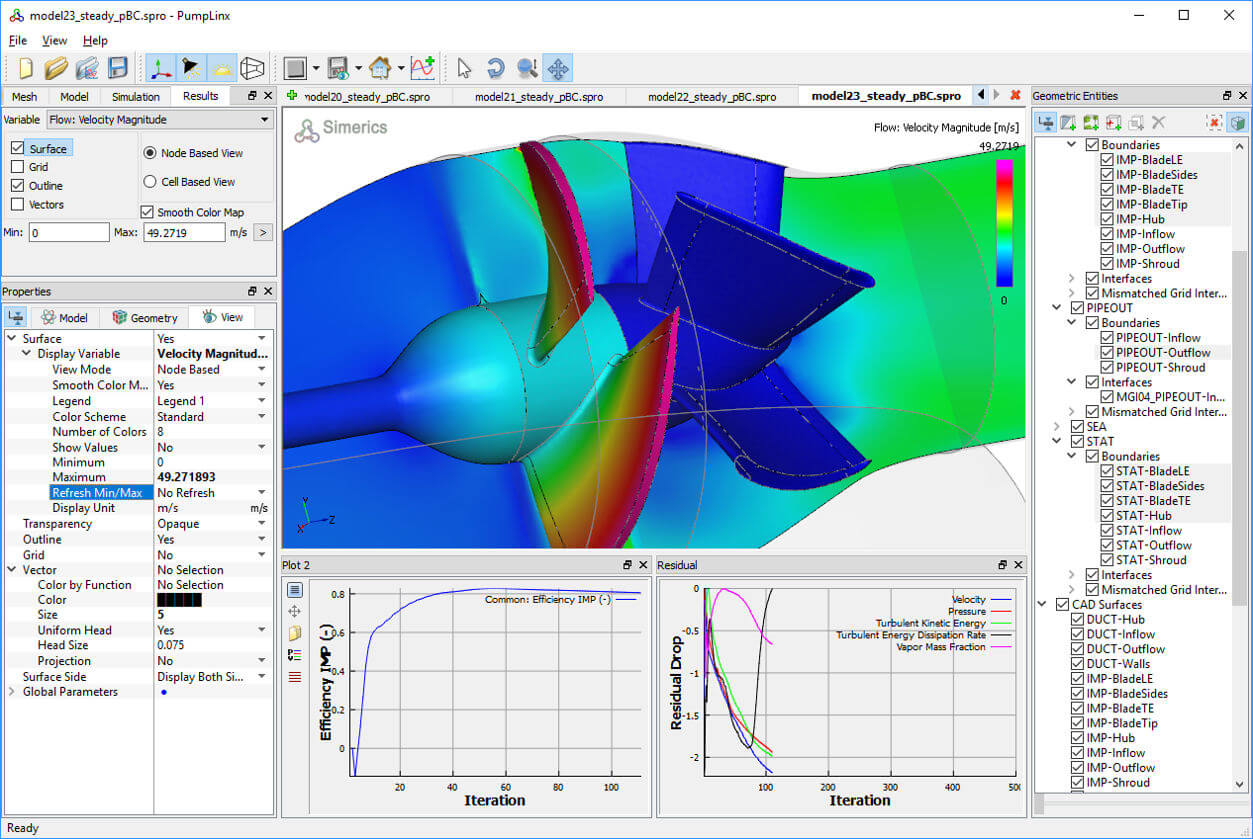Toggle the sun ambient light icon
Screen dimensions: 1253x839
click(x=222, y=68)
